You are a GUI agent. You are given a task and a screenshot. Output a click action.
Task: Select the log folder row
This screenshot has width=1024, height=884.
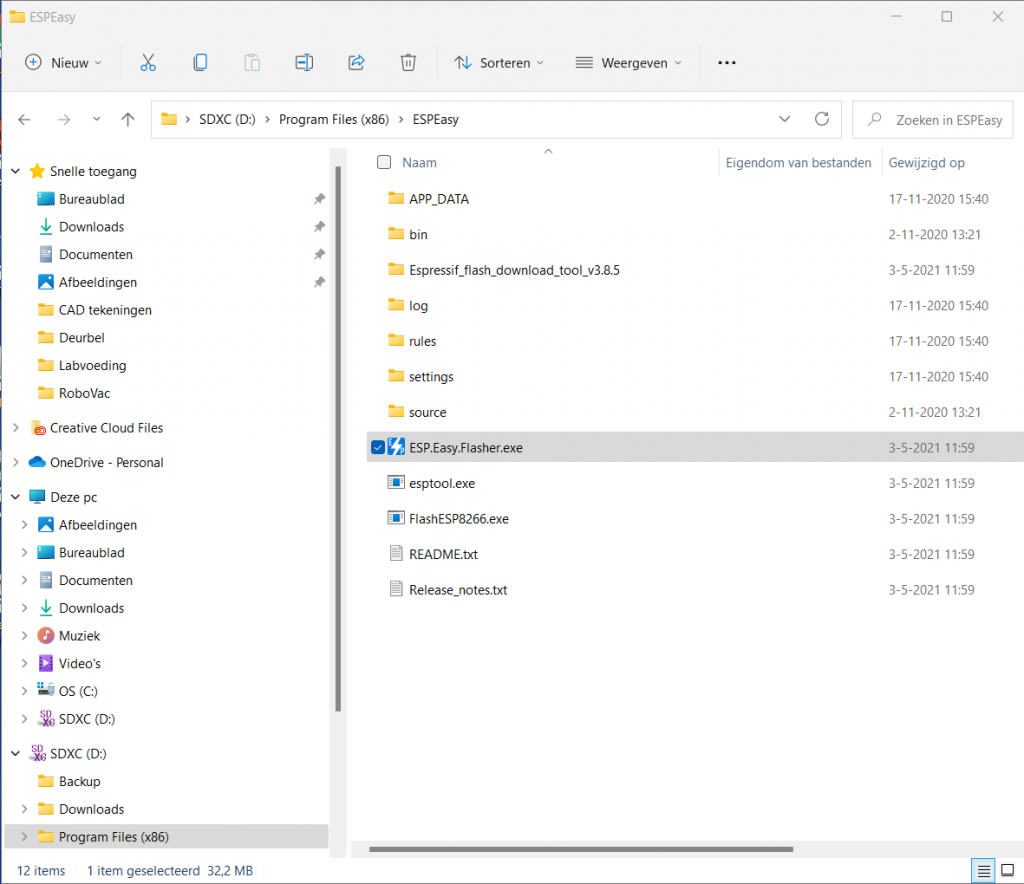[695, 305]
